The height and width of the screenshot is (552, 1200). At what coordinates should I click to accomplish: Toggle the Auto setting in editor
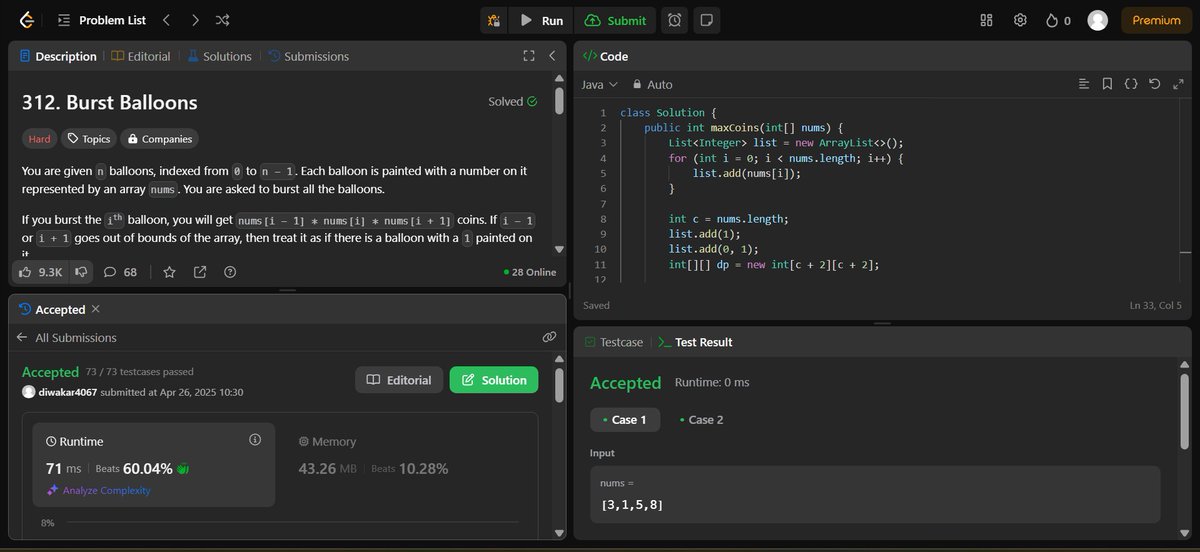pos(651,85)
